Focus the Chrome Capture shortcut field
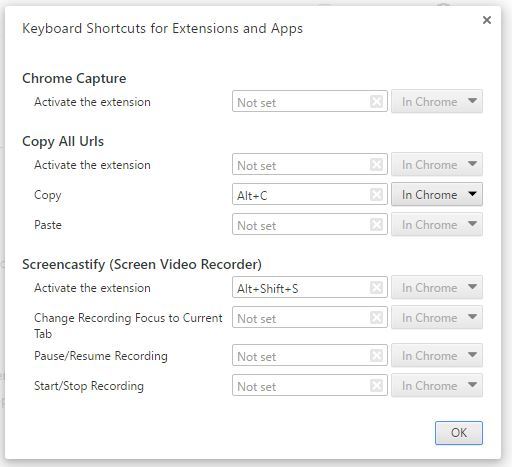Image resolution: width=512 pixels, height=467 pixels. pos(310,101)
